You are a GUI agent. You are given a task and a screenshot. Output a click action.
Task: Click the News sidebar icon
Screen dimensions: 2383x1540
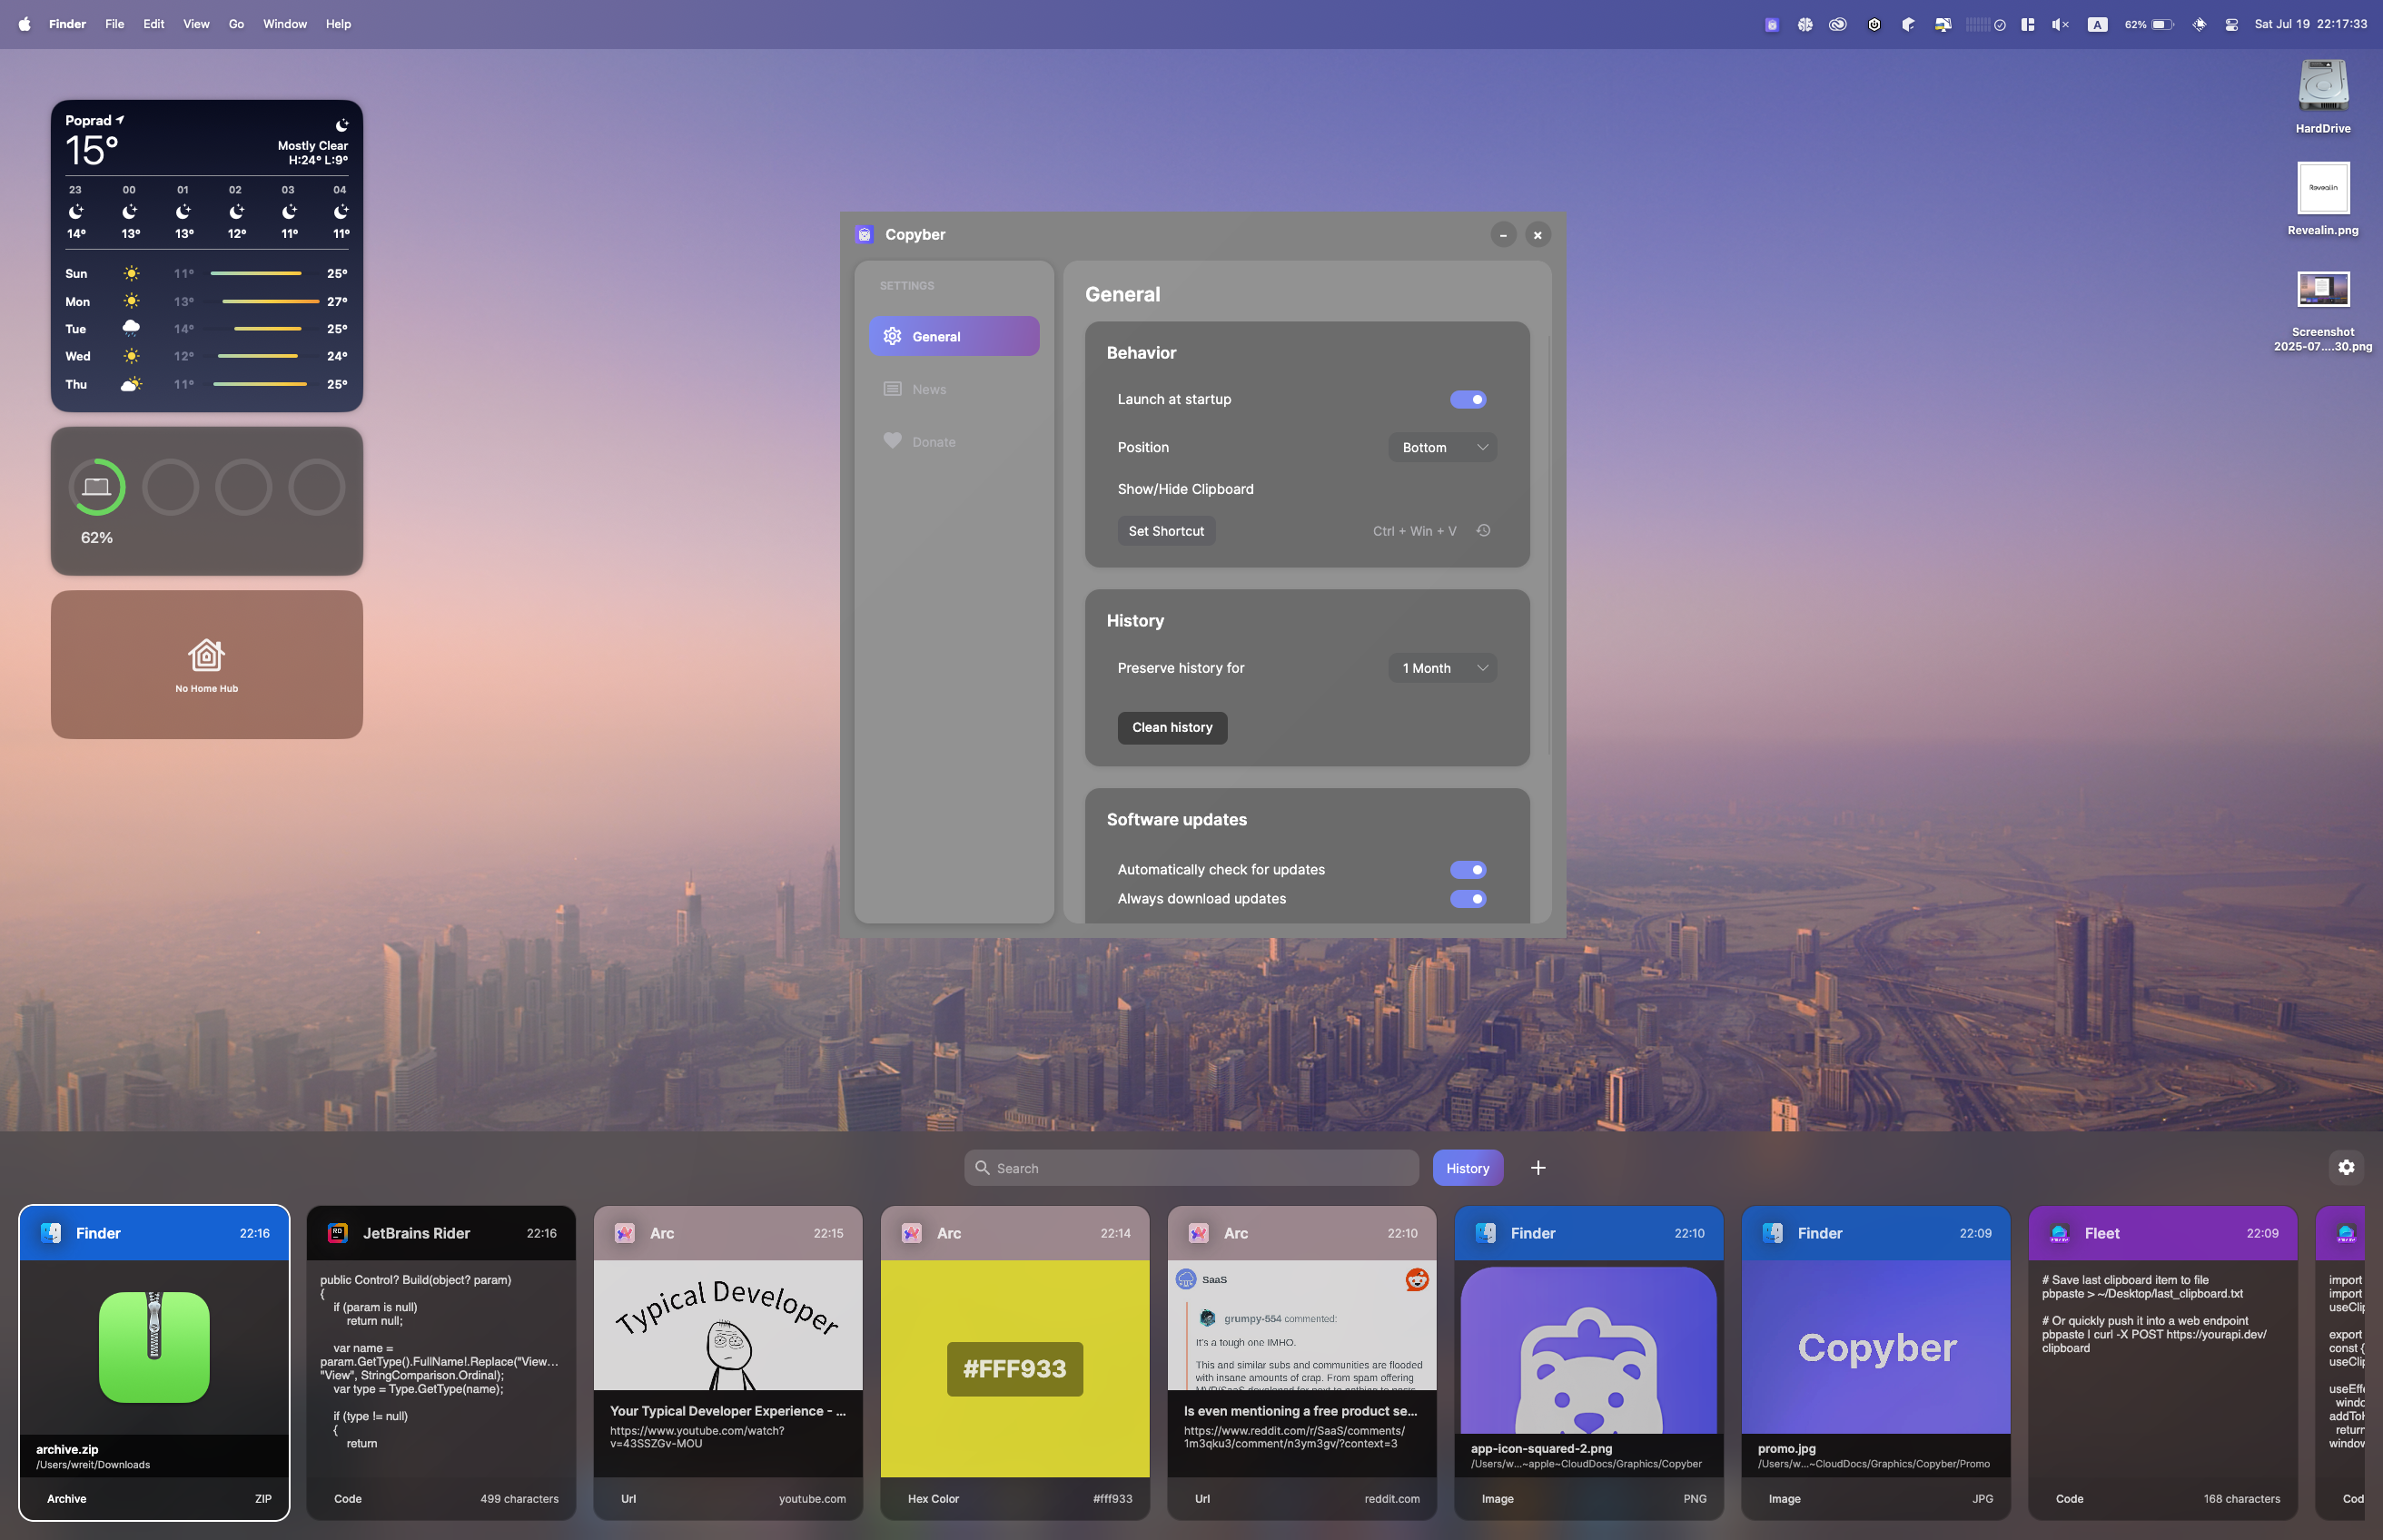point(892,389)
